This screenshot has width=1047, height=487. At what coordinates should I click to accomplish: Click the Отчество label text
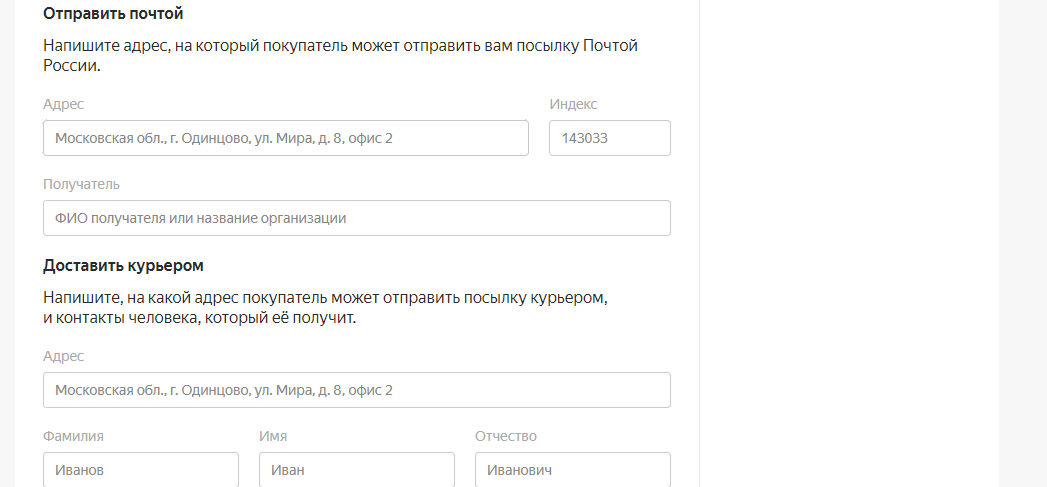click(506, 436)
